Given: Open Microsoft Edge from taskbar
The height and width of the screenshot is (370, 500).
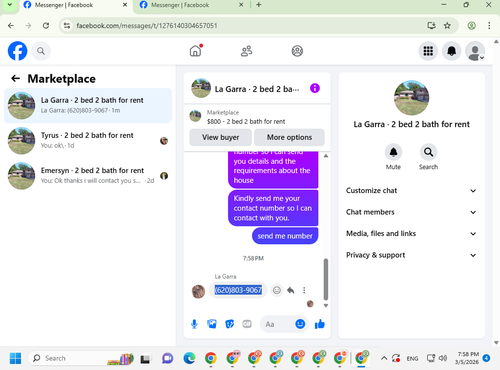Looking at the screenshot, I should [189, 358].
